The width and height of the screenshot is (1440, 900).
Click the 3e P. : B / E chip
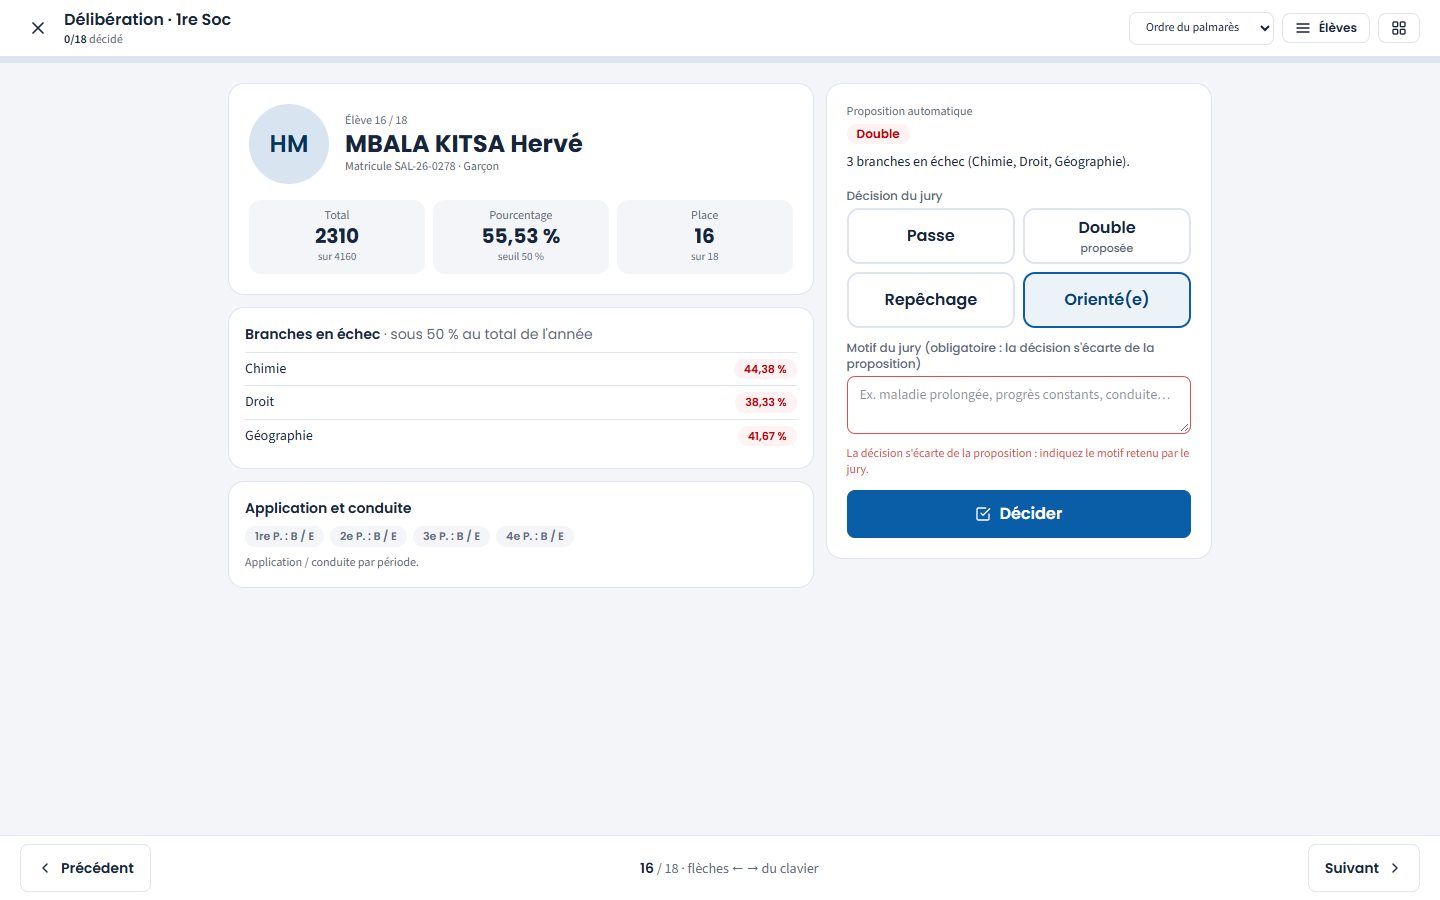pos(451,536)
